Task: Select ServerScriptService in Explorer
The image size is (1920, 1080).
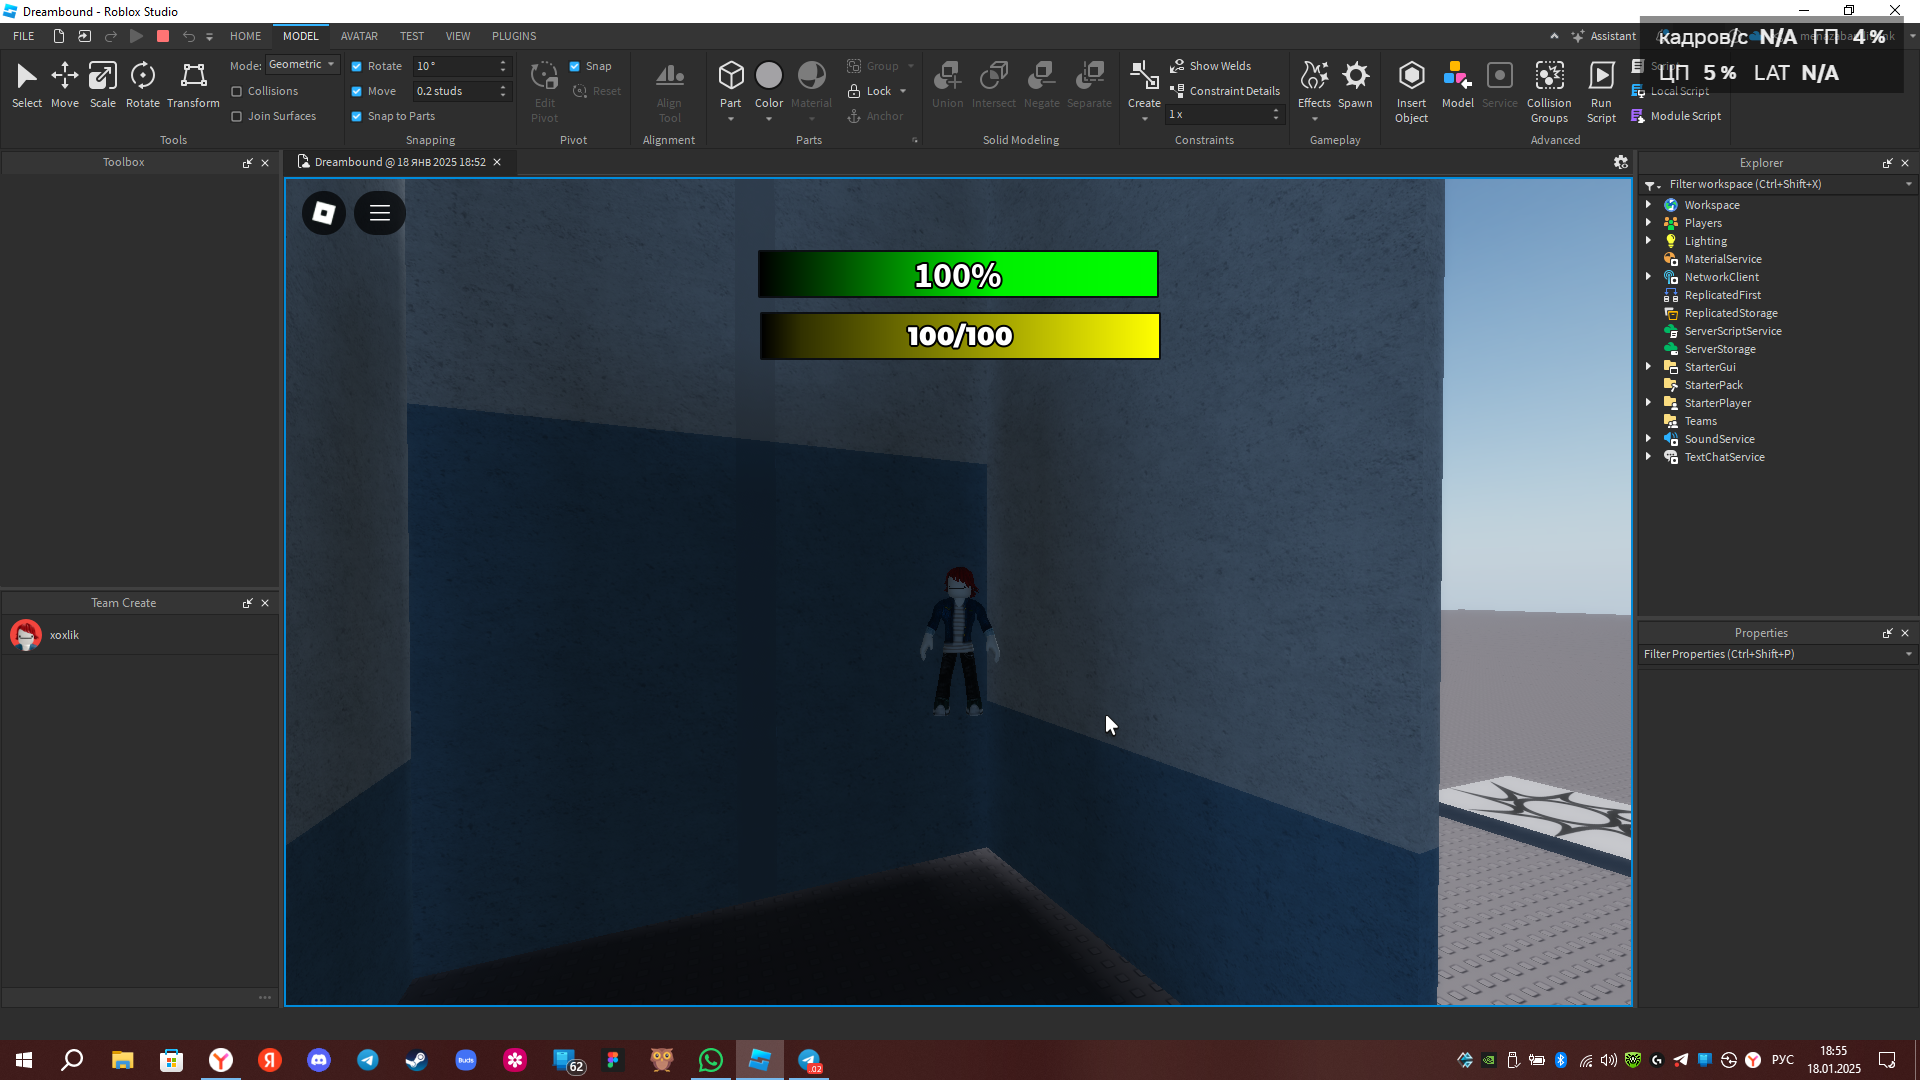Action: (x=1733, y=331)
